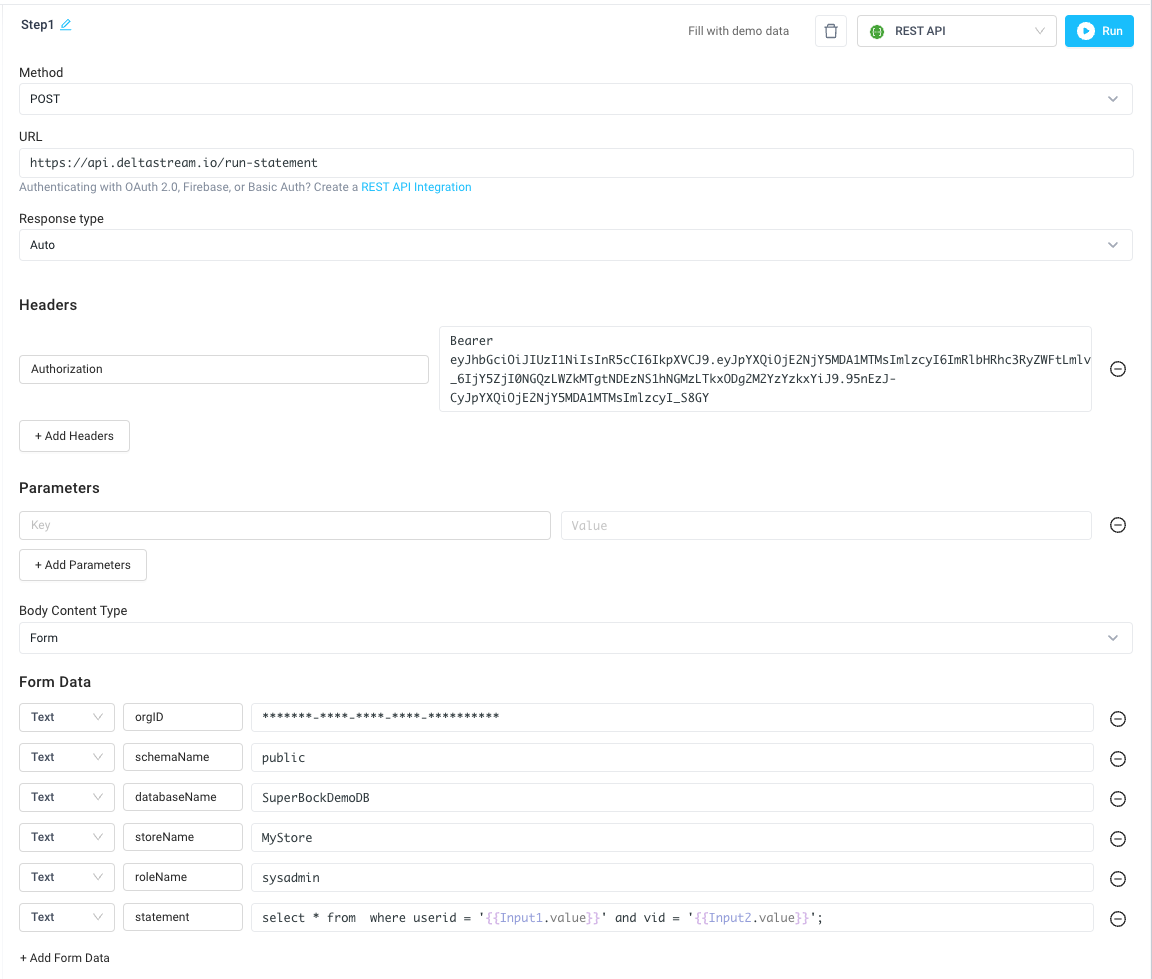This screenshot has height=979, width=1152.
Task: Click the Authorization header name field
Action: [224, 369]
